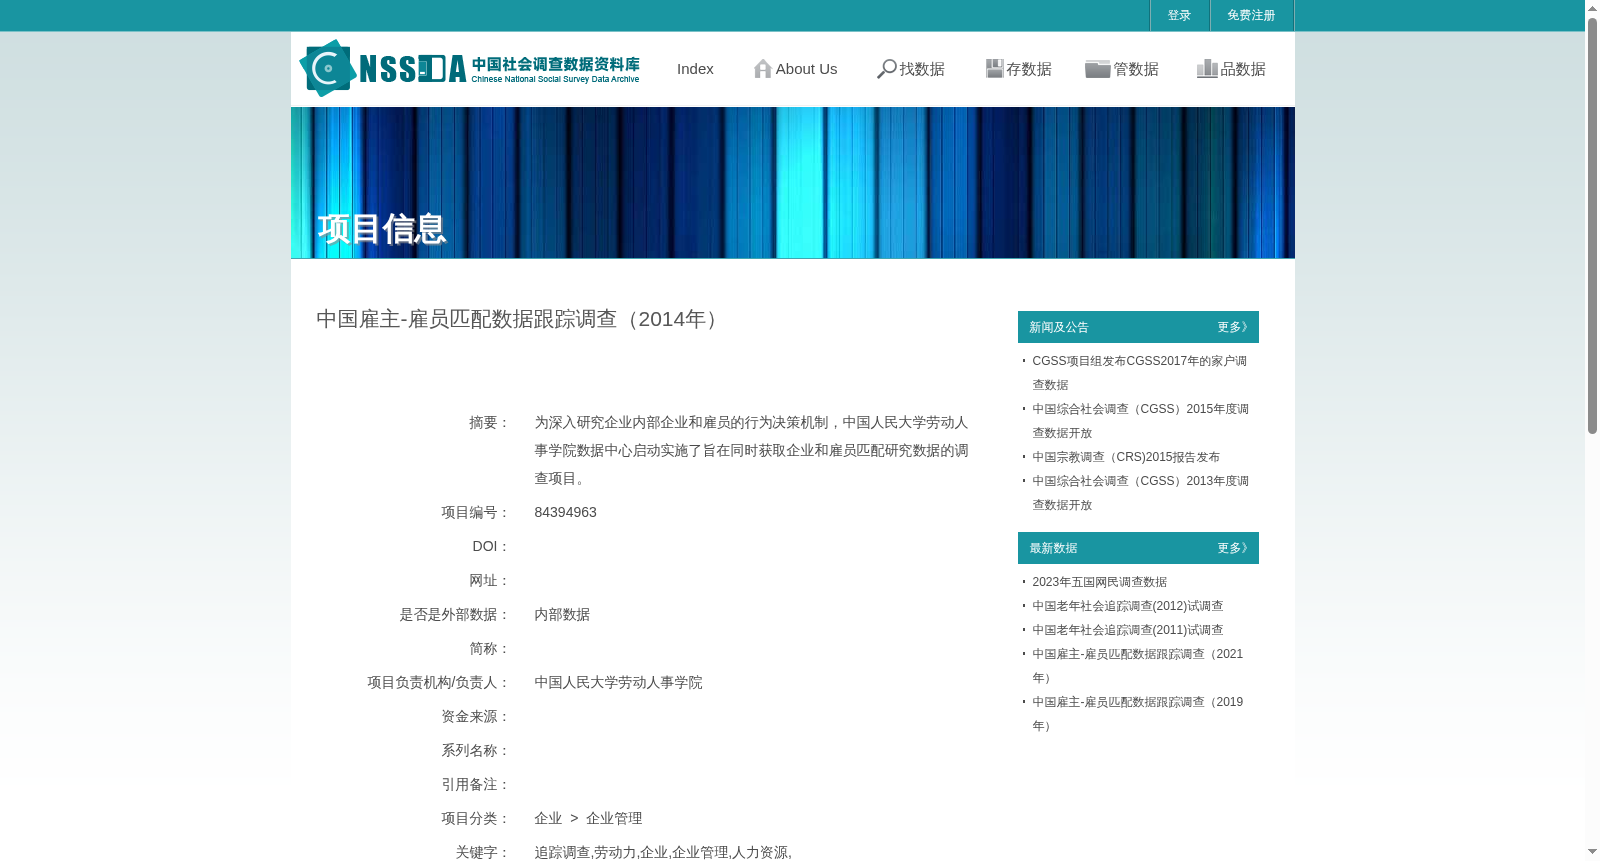Click the 摘要： field label
Viewport: 1600px width, 861px height.
coord(490,422)
